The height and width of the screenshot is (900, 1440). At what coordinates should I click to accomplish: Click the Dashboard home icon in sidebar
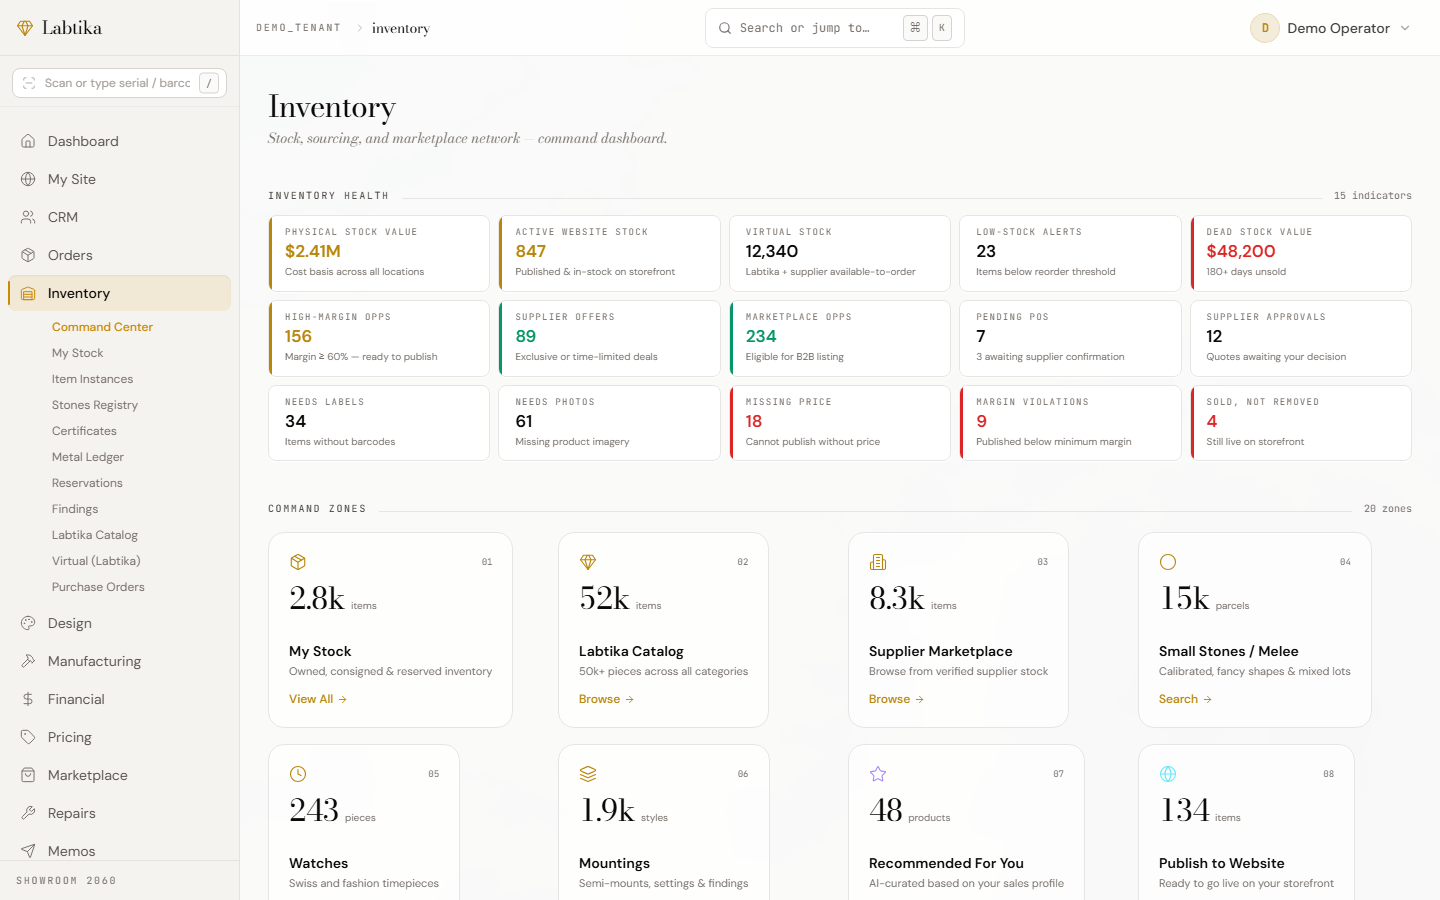[28, 141]
